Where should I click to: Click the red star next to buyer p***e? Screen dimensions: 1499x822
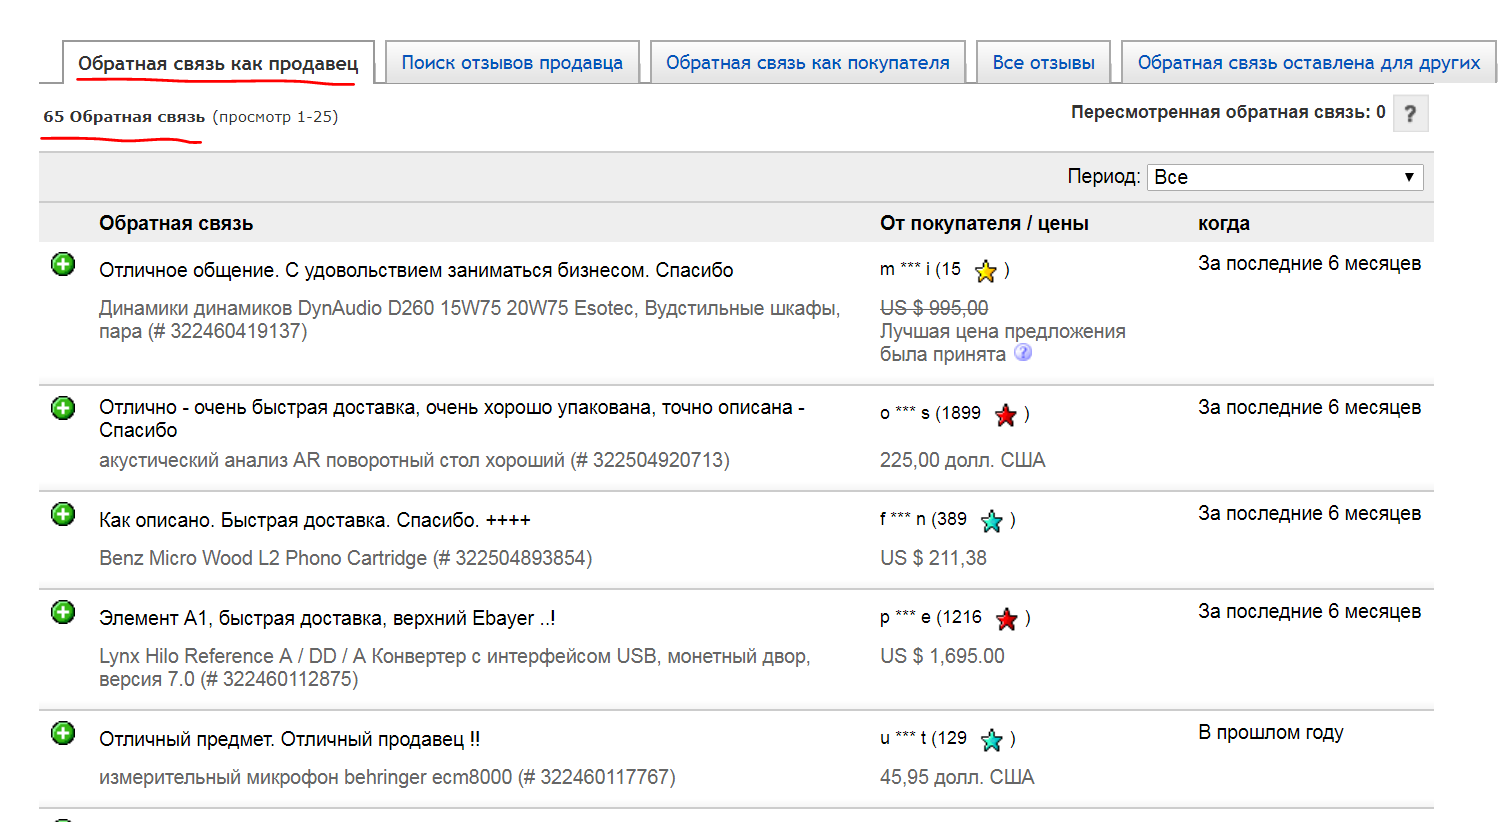pyautogui.click(x=1007, y=619)
